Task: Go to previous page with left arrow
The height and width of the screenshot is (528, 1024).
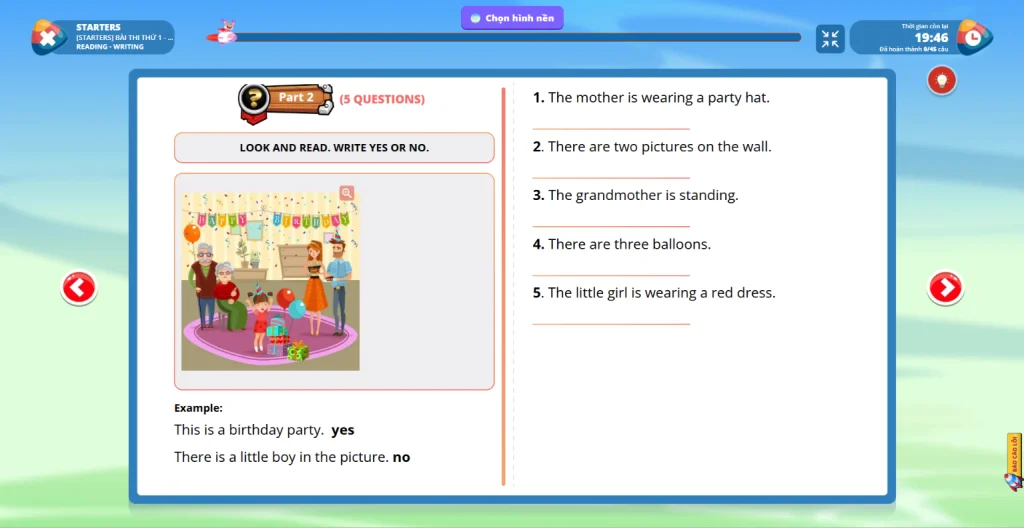Action: [x=79, y=288]
